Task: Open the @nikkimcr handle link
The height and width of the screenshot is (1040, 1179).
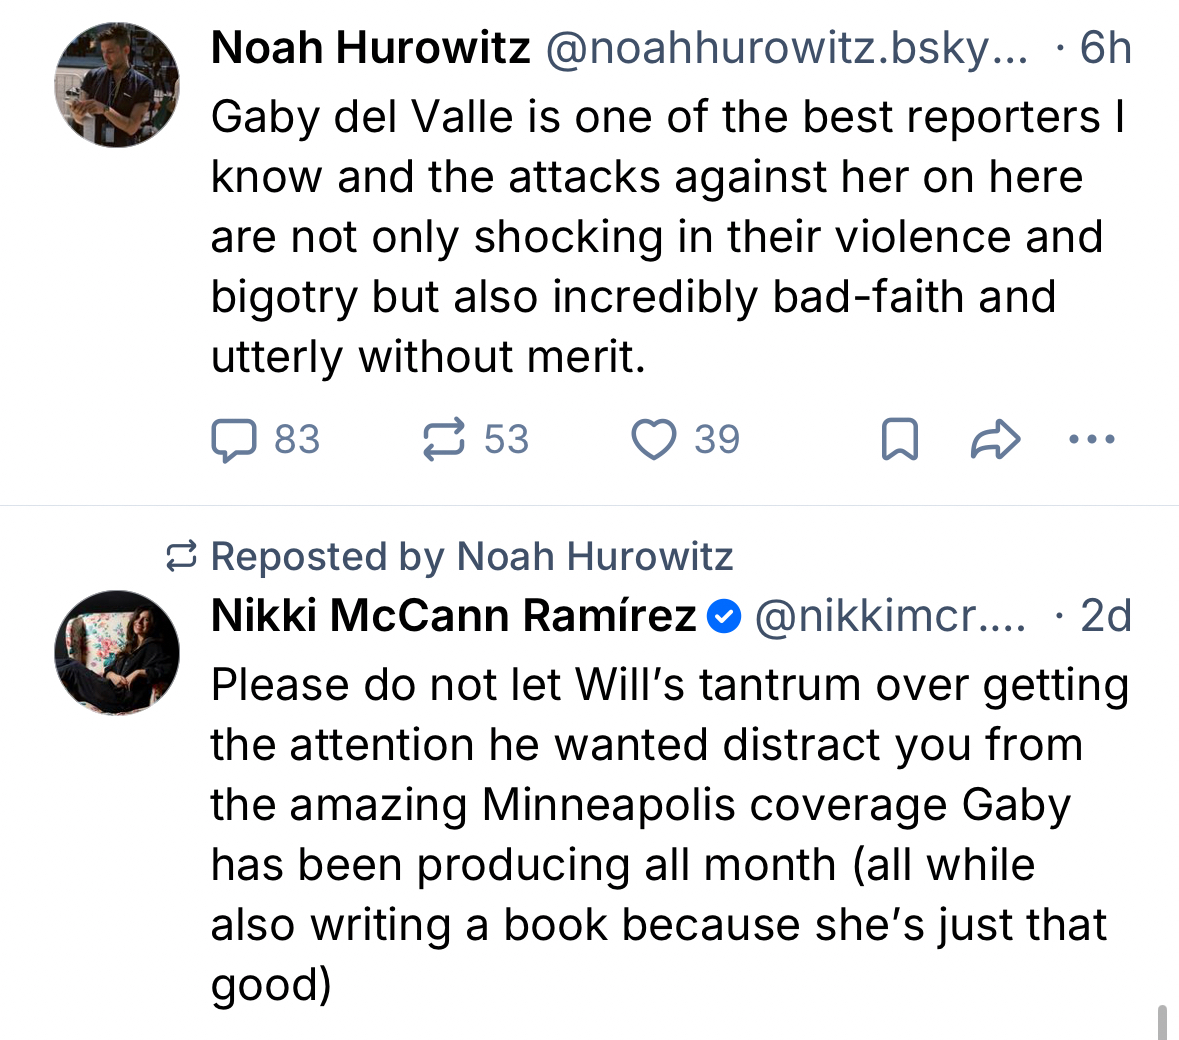Action: [889, 616]
